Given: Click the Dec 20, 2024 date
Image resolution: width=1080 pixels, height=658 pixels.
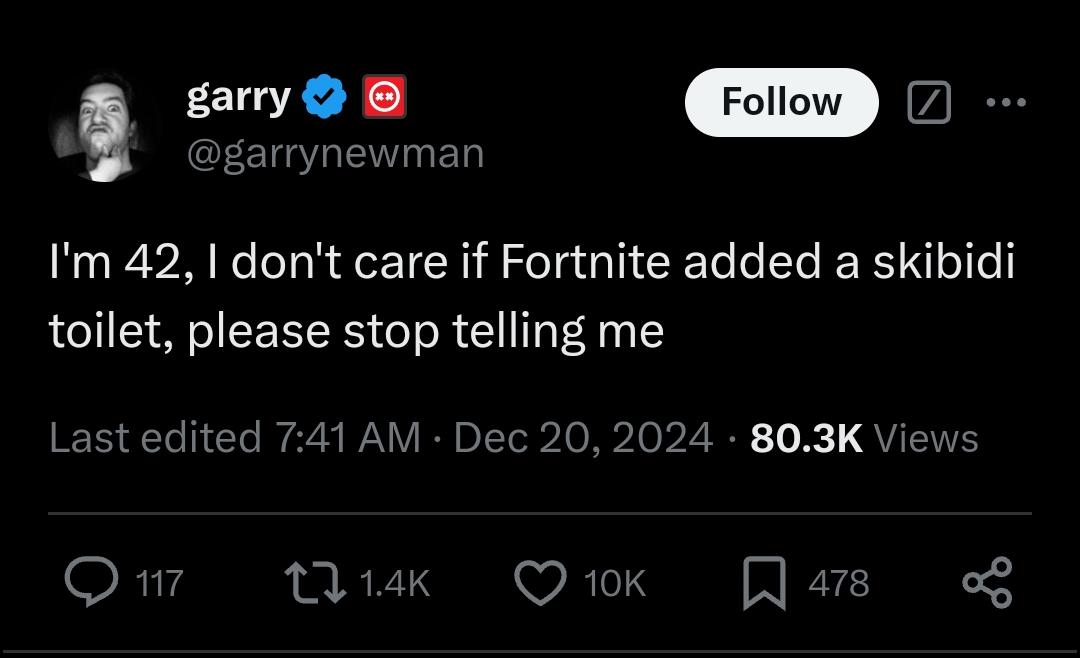Looking at the screenshot, I should tap(583, 438).
